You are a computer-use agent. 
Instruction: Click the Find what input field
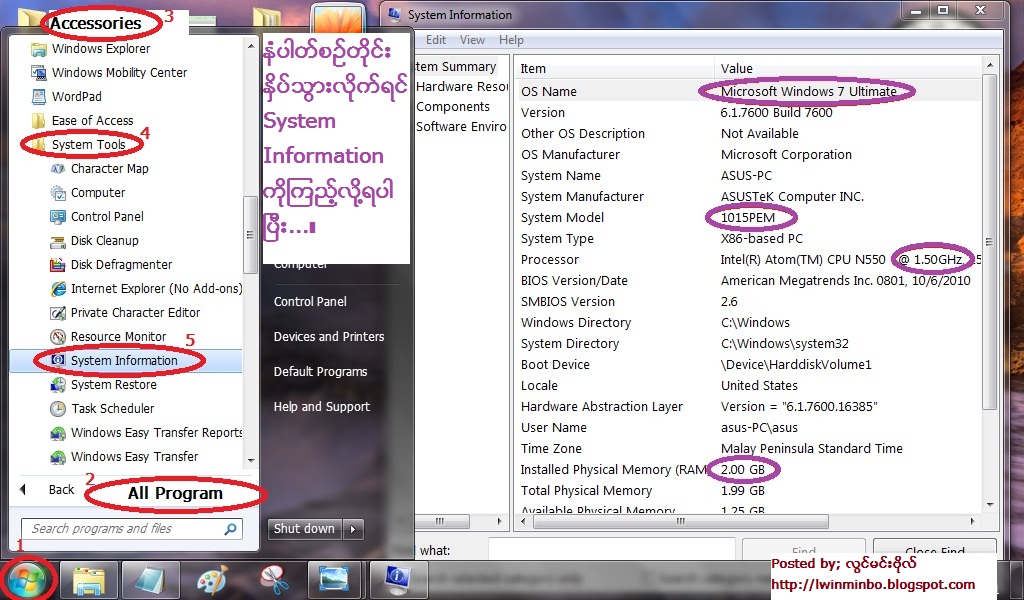(611, 550)
